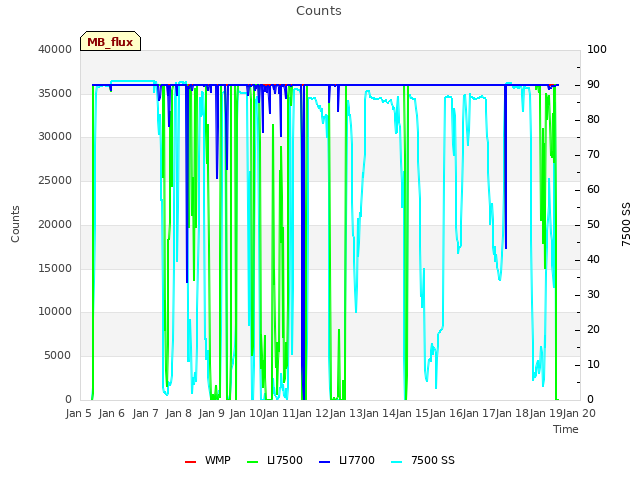The width and height of the screenshot is (640, 480).
Task: Click the Jan 19 date tick label
Action: (x=546, y=413)
